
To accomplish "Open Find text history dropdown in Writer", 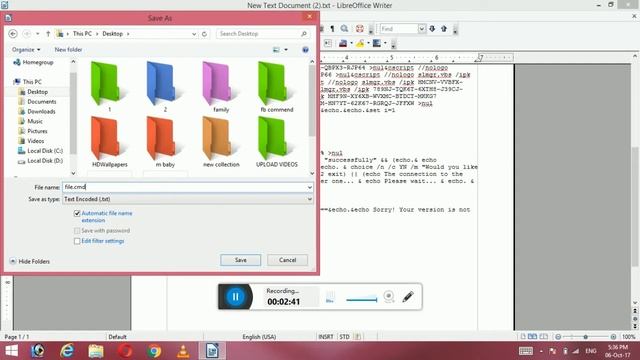I will (422, 29).
